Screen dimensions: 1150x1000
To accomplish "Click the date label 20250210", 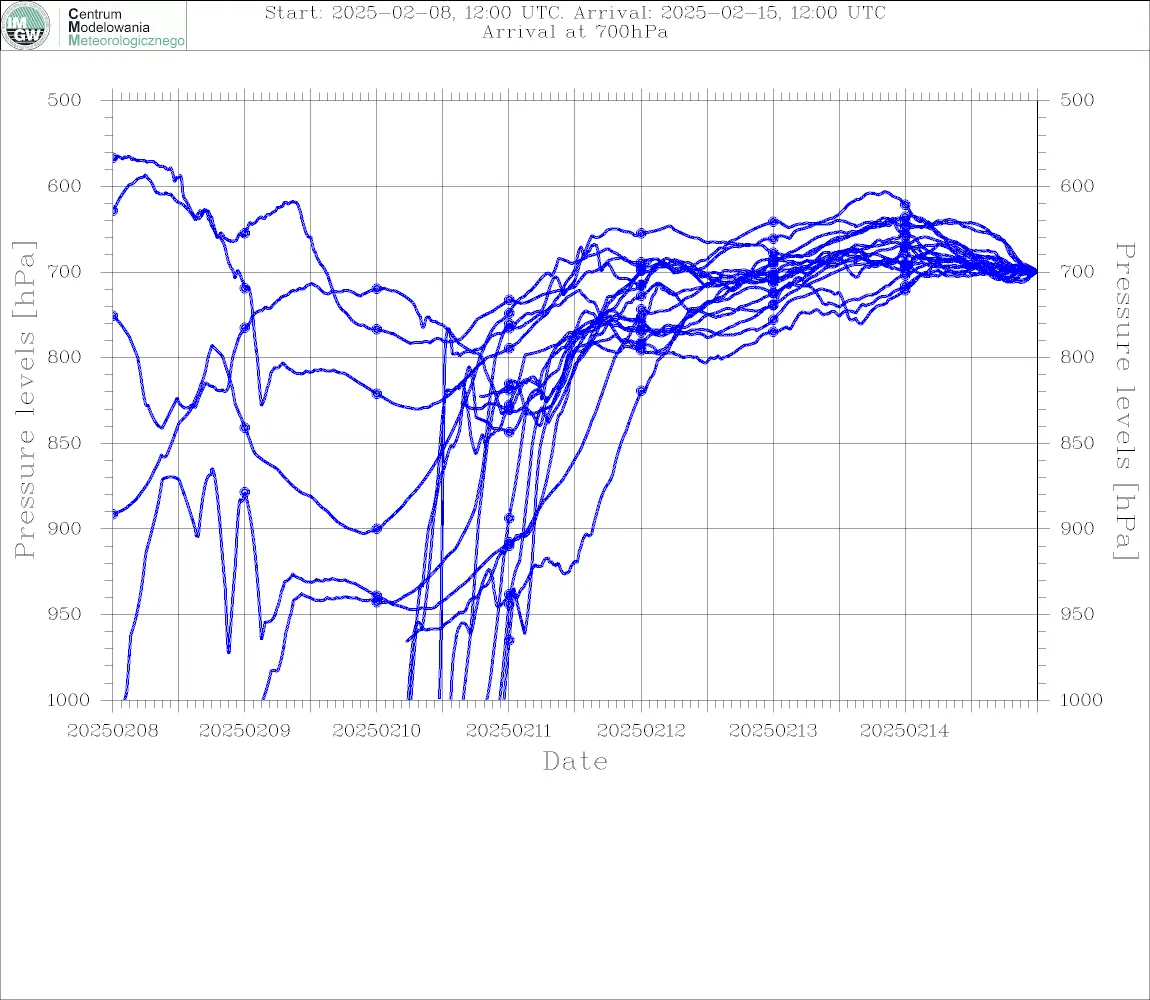I will pyautogui.click(x=377, y=731).
